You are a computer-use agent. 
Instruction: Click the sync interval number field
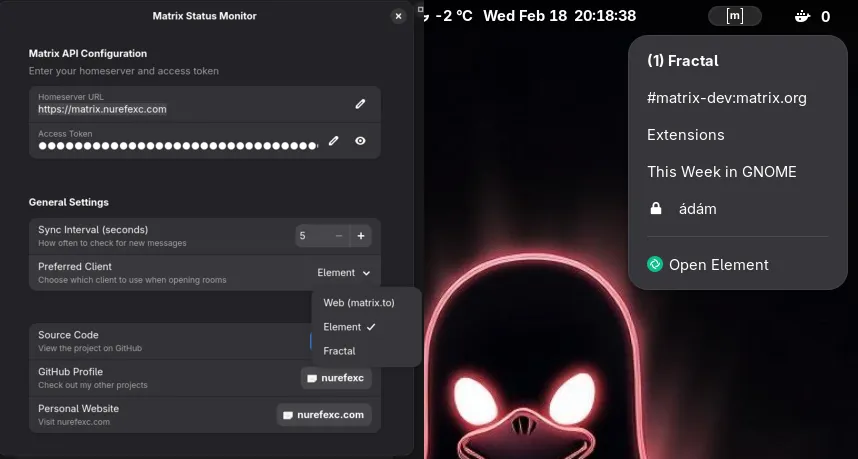click(x=311, y=236)
